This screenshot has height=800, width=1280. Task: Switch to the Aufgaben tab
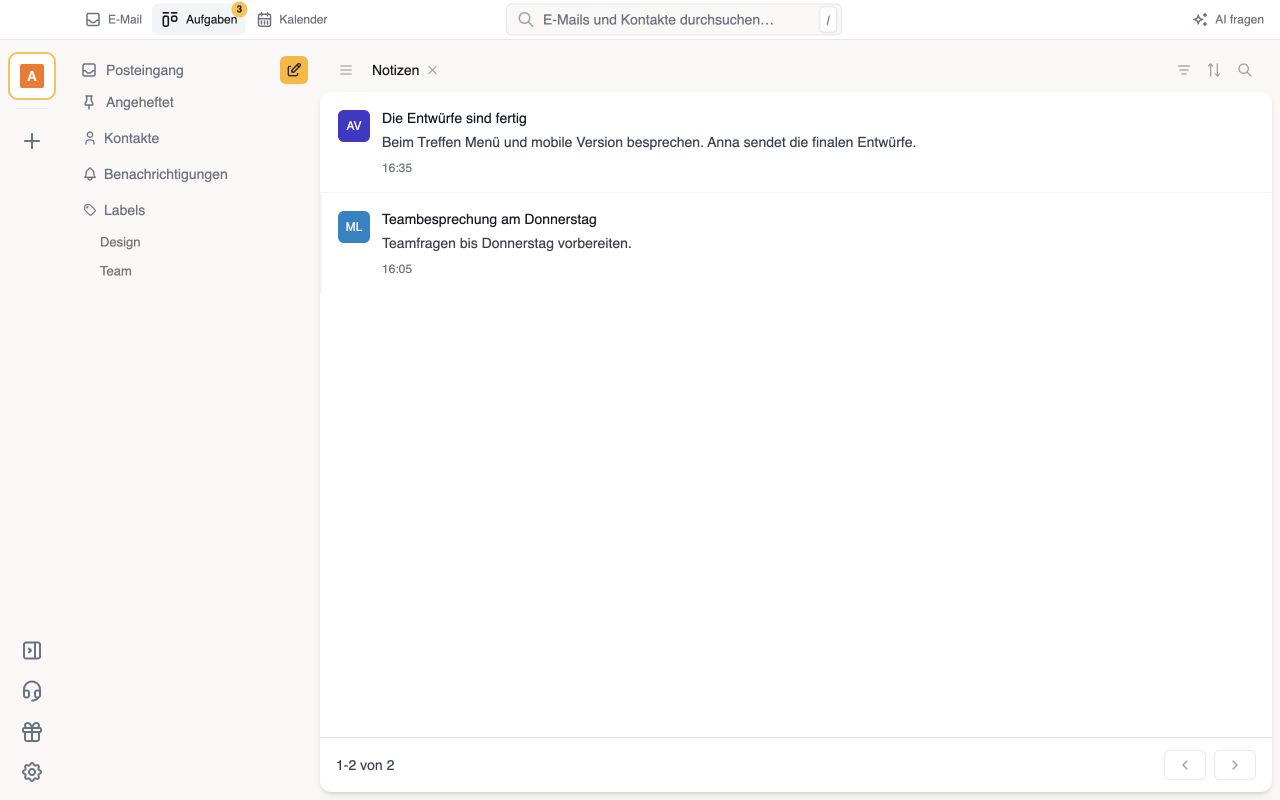(199, 19)
